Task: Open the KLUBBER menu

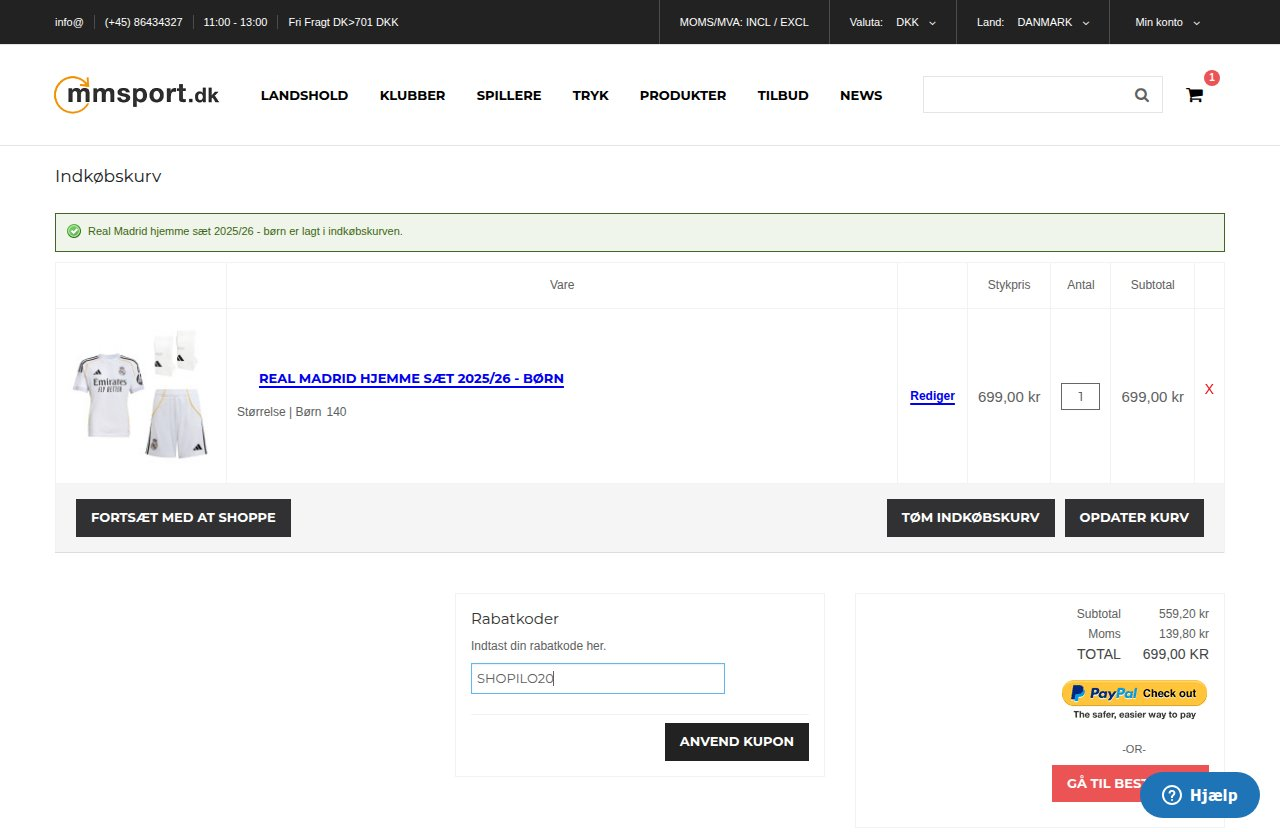Action: click(x=412, y=96)
